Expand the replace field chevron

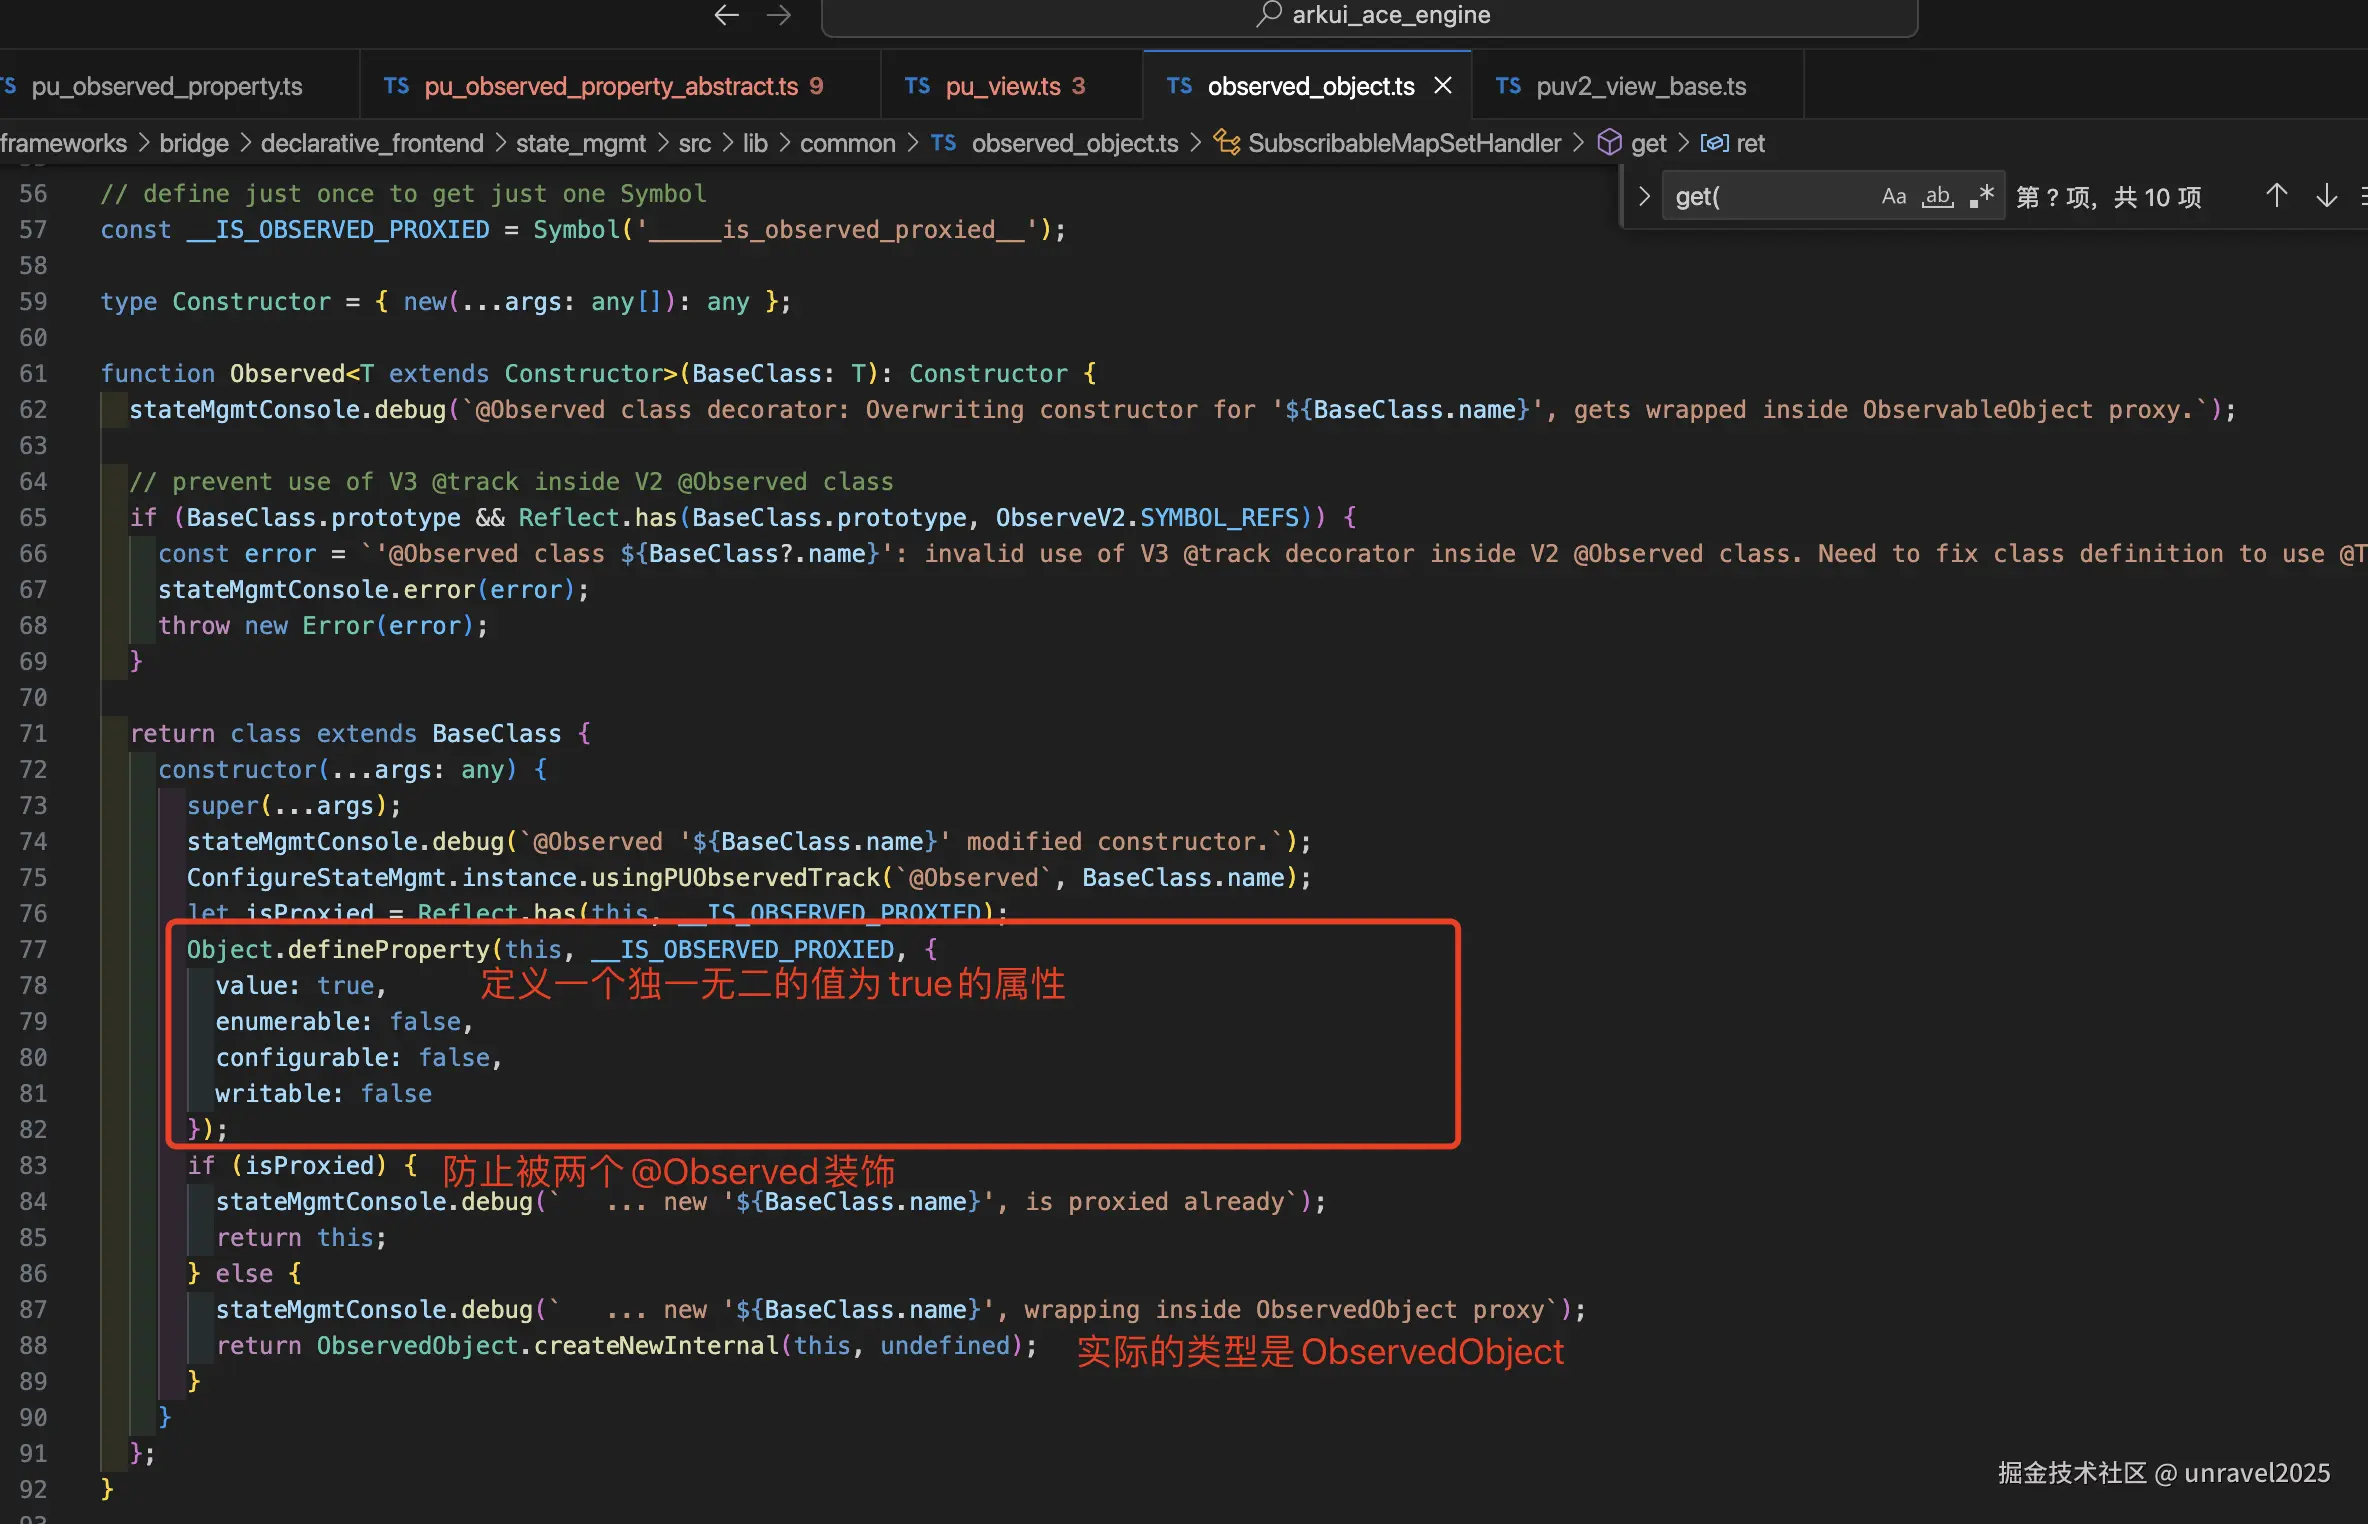click(x=1643, y=196)
